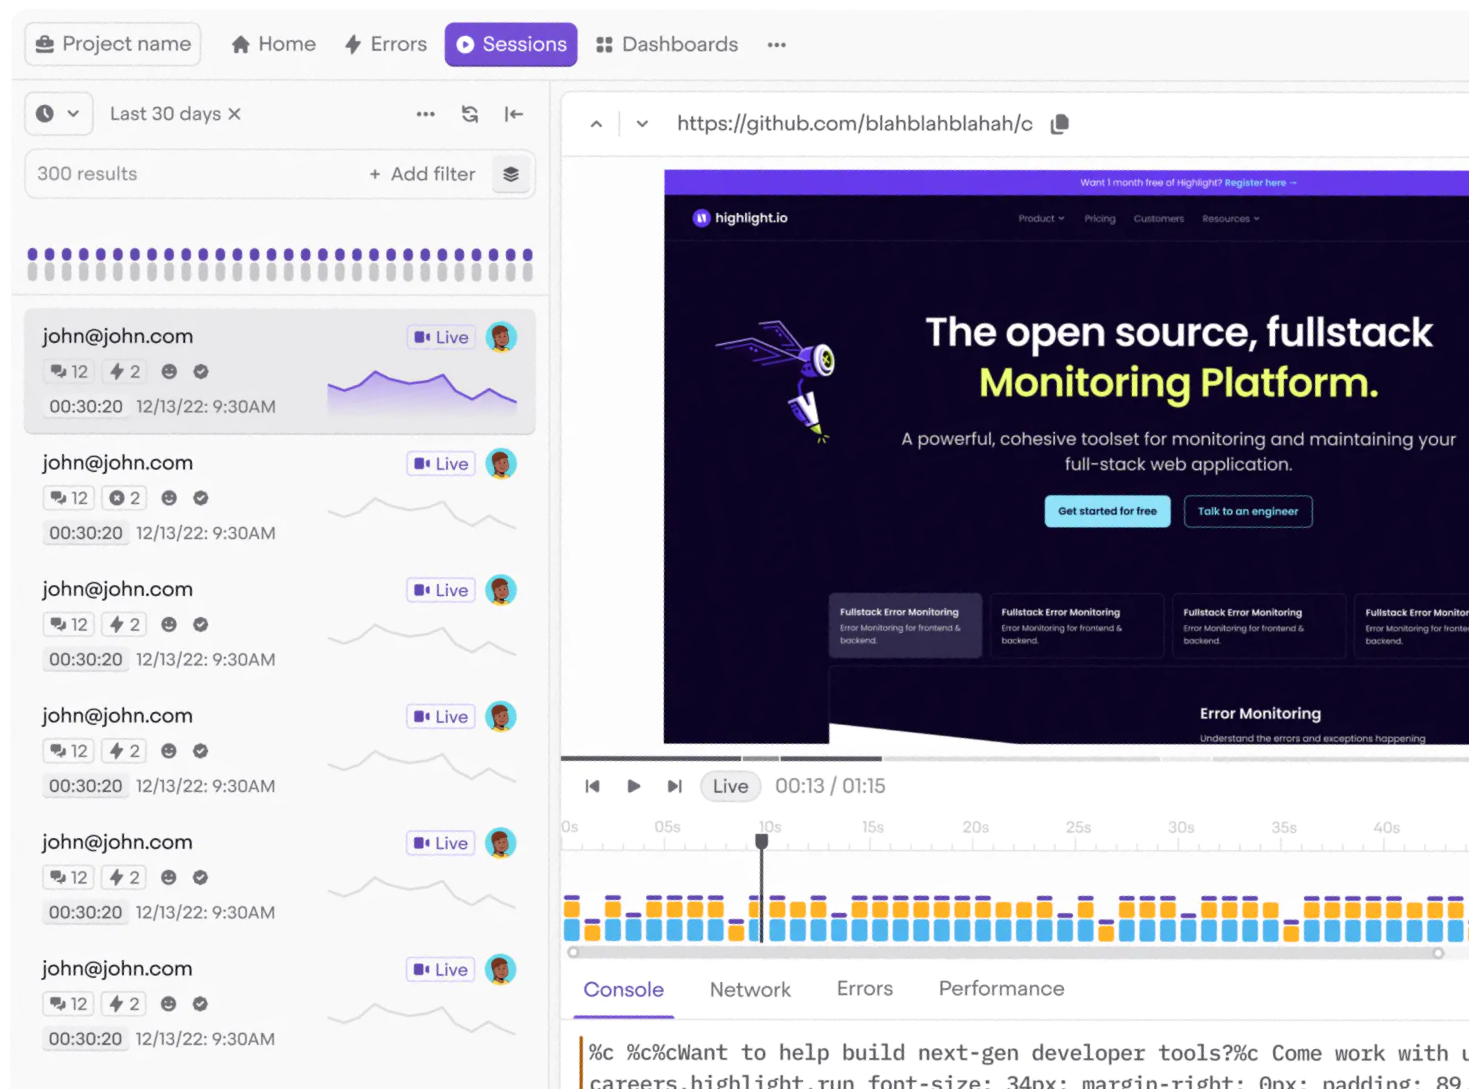Skip to the previous session event
This screenshot has width=1469, height=1089.
[592, 787]
